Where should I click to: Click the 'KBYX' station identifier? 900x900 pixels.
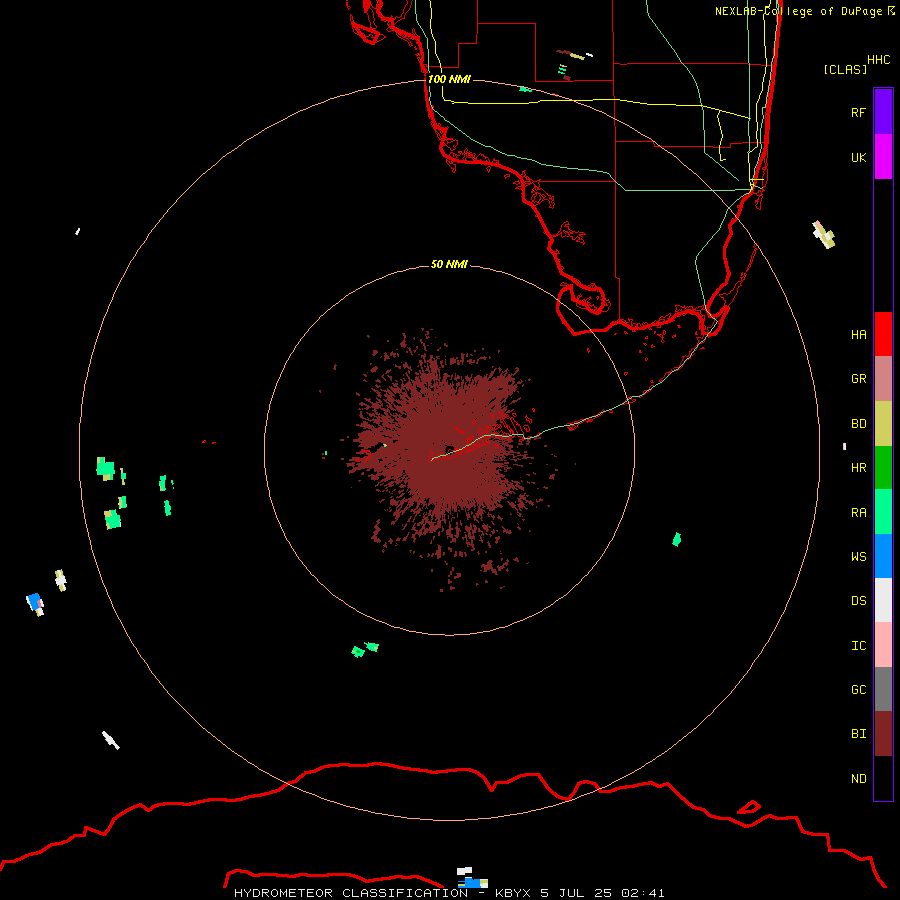pyautogui.click(x=513, y=893)
